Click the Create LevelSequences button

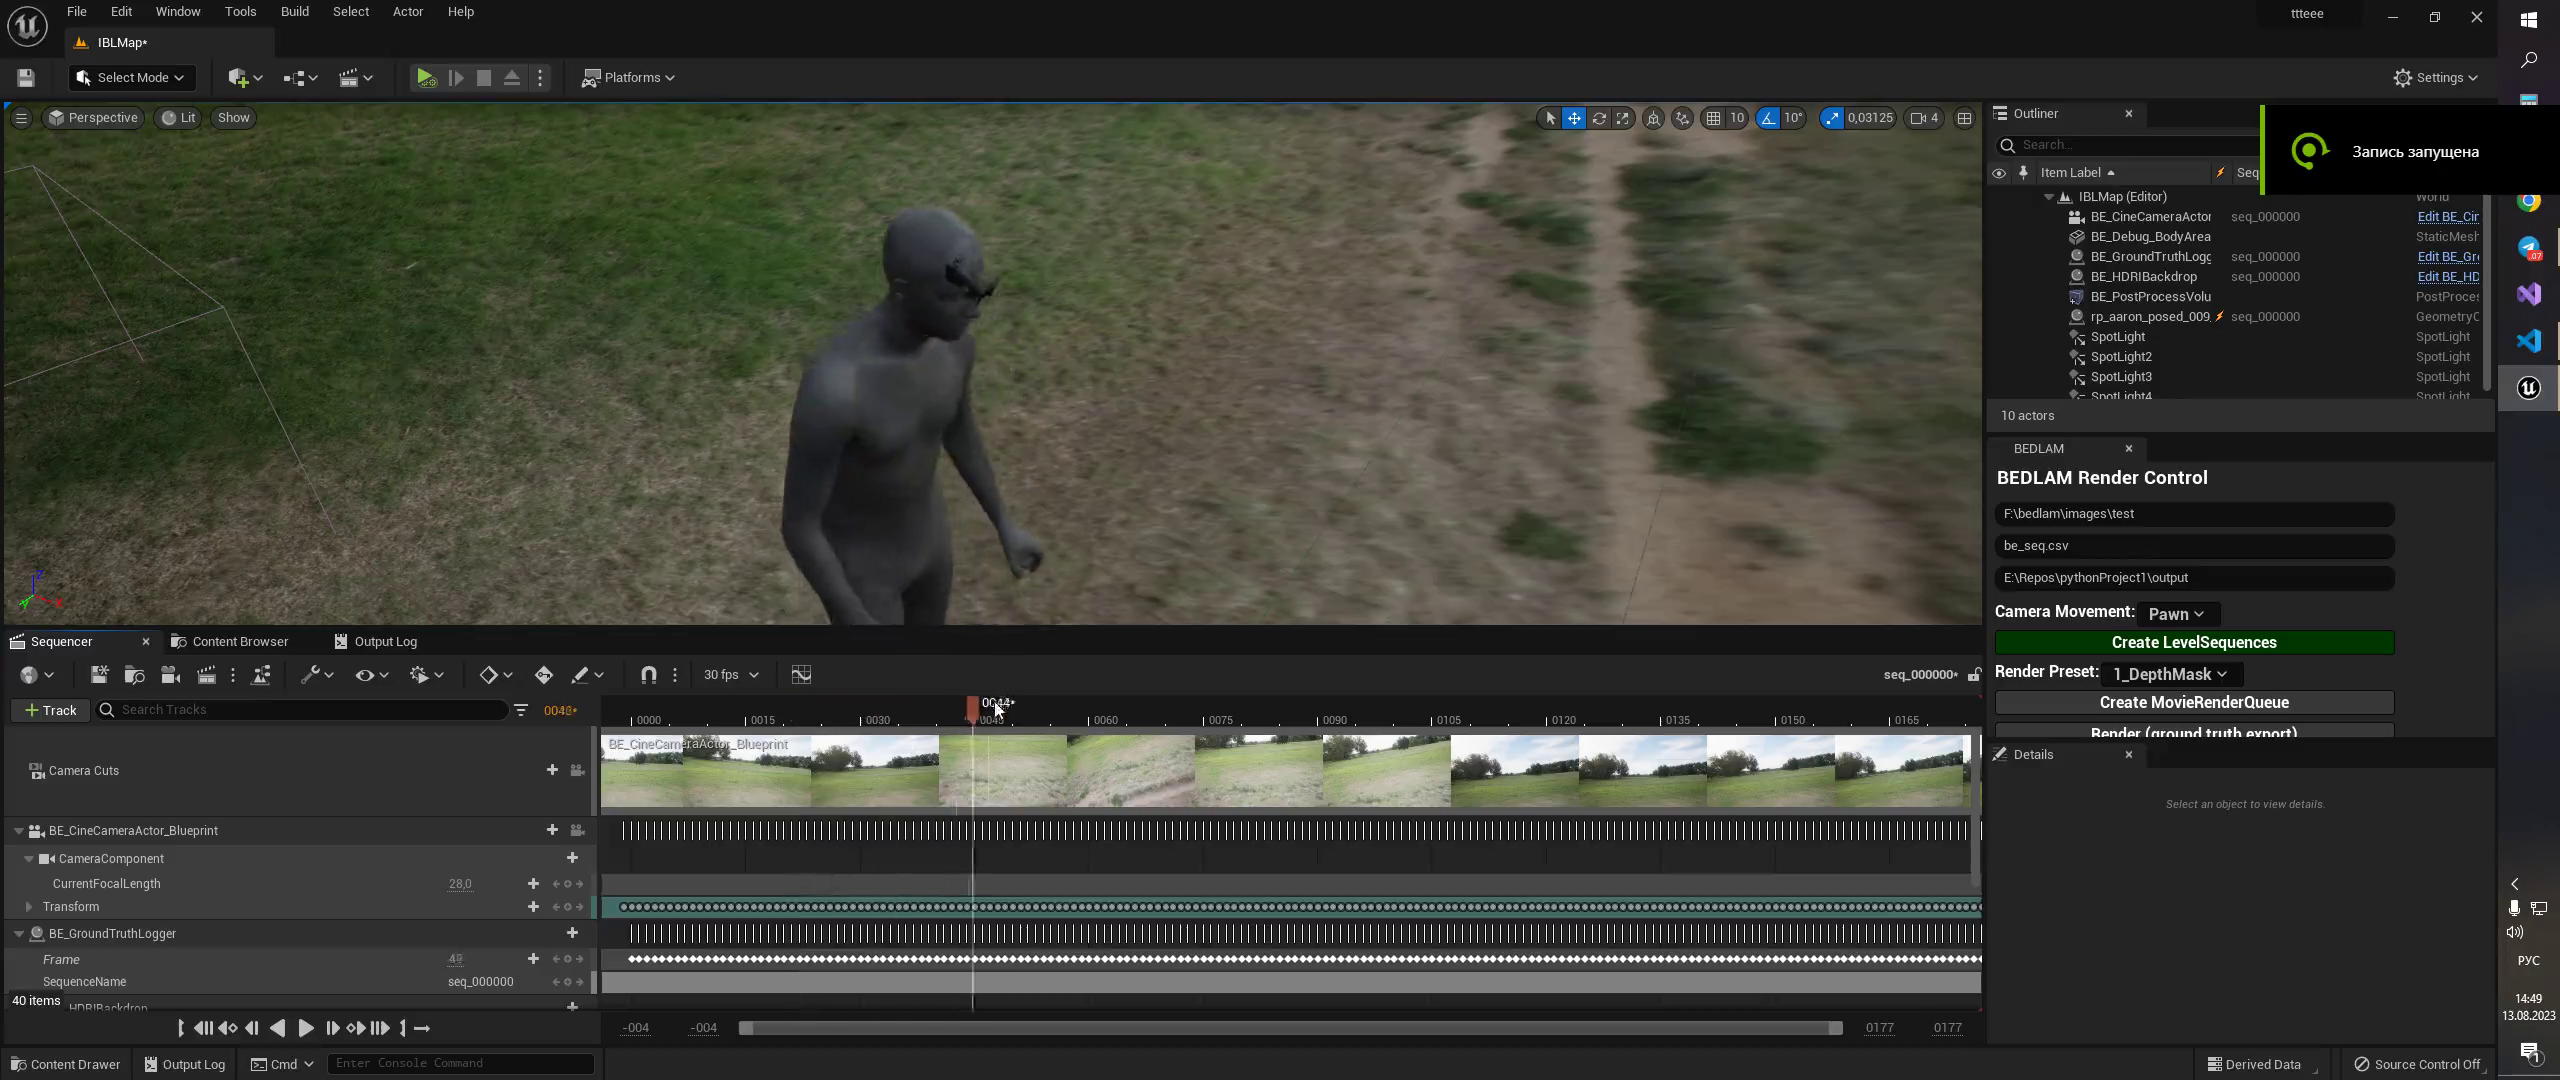(x=2194, y=643)
